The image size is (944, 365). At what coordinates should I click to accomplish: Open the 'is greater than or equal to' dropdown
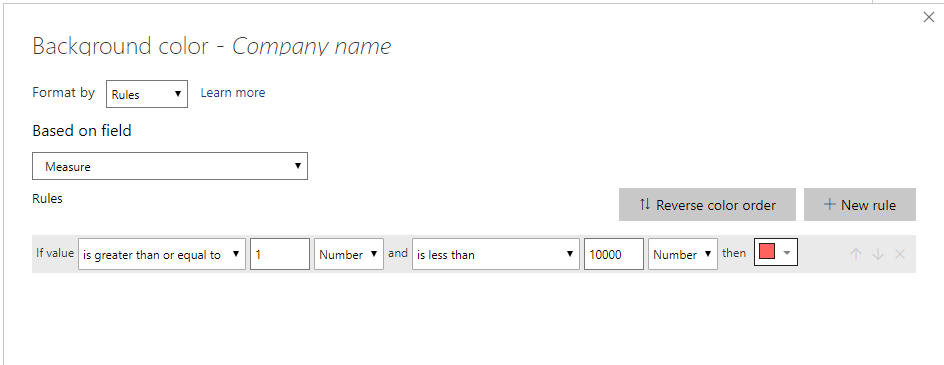point(162,254)
